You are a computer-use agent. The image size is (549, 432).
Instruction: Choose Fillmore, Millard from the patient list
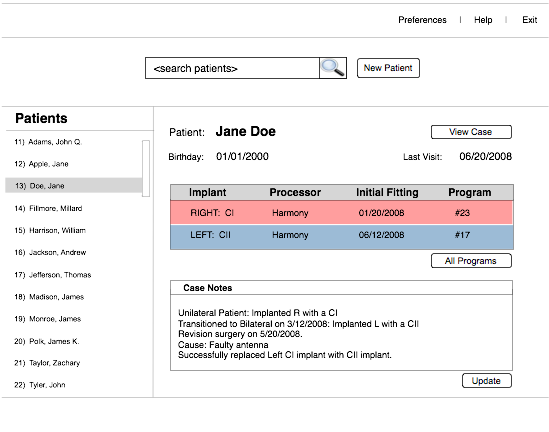click(48, 208)
